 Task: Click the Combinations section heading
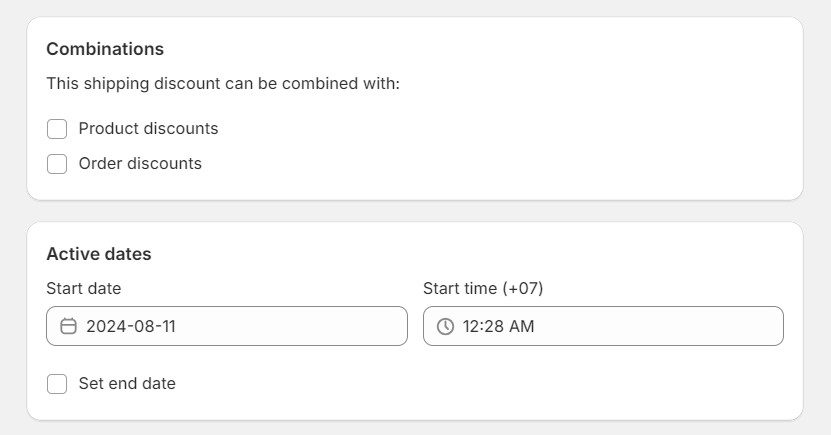click(x=105, y=49)
